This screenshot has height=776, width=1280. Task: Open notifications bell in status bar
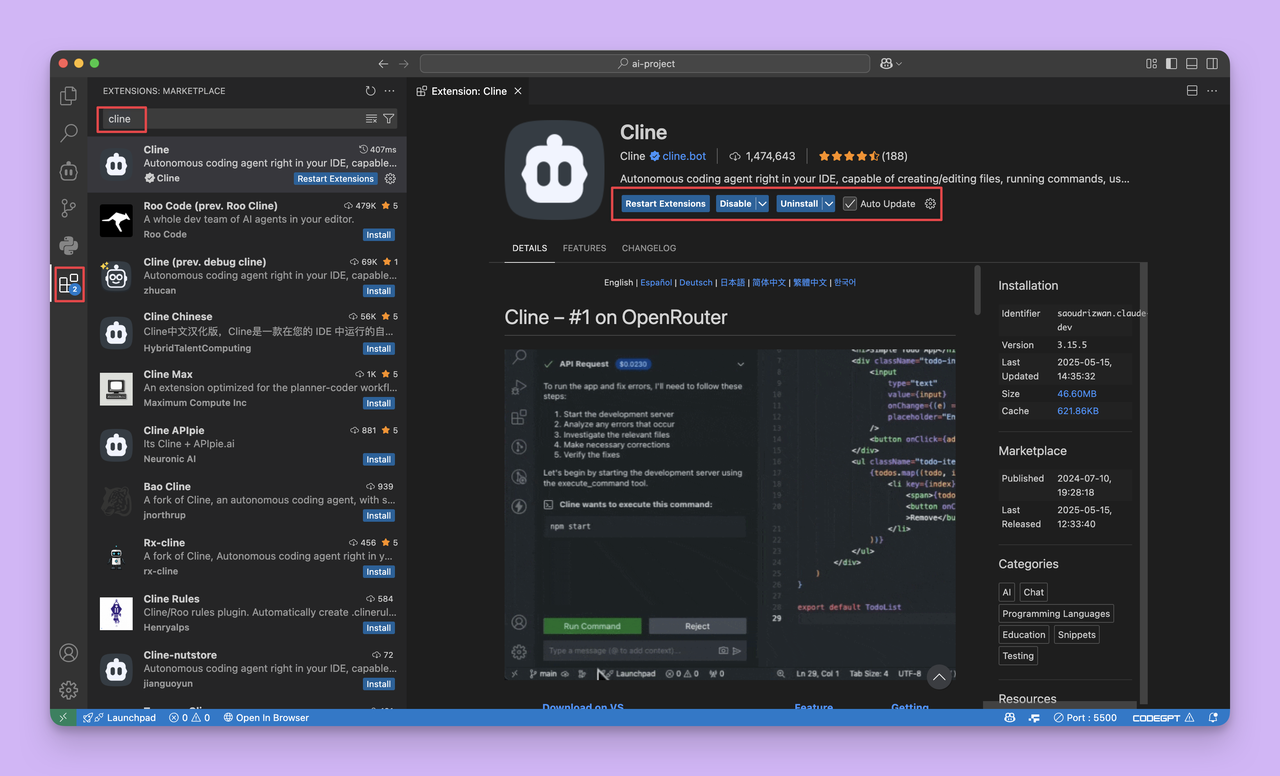pos(1214,718)
